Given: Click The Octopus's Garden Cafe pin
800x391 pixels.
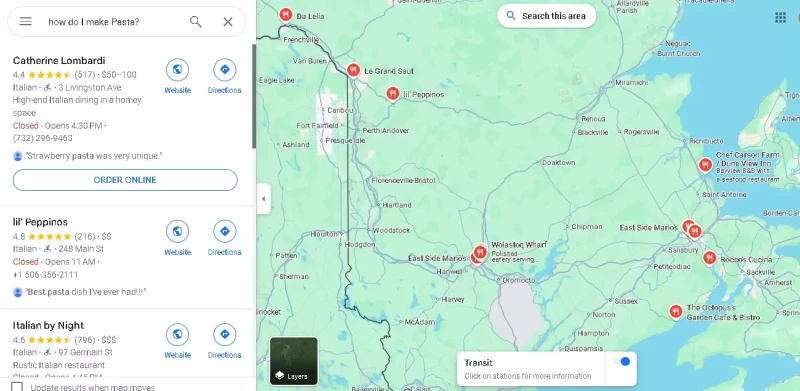Looking at the screenshot, I should point(676,311).
